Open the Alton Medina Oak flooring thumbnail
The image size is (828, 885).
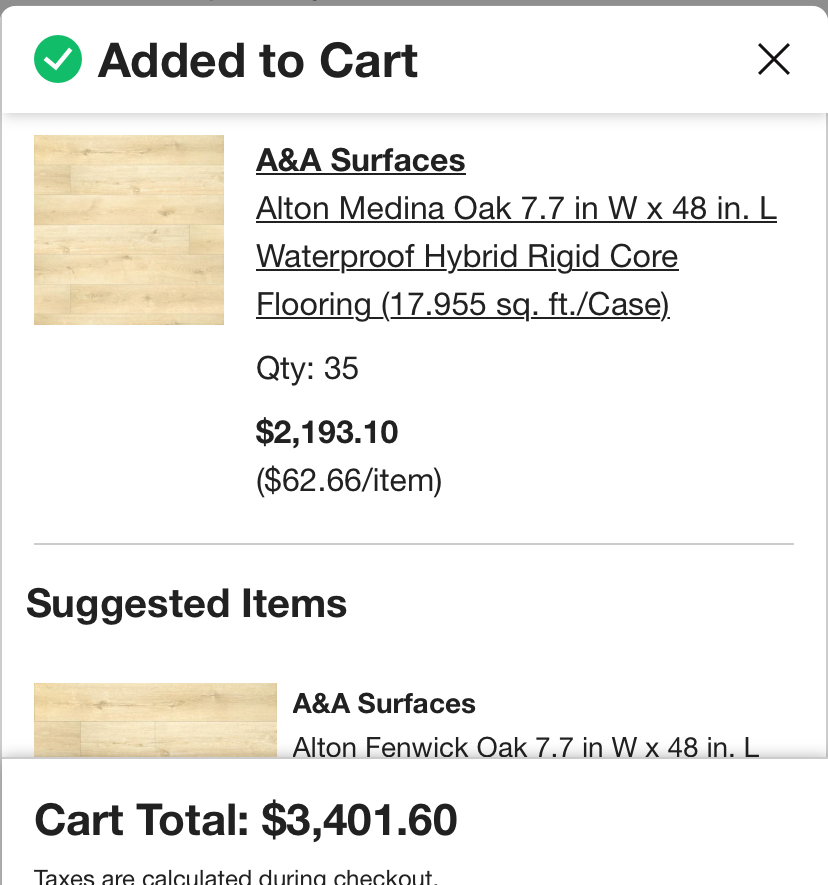point(129,230)
